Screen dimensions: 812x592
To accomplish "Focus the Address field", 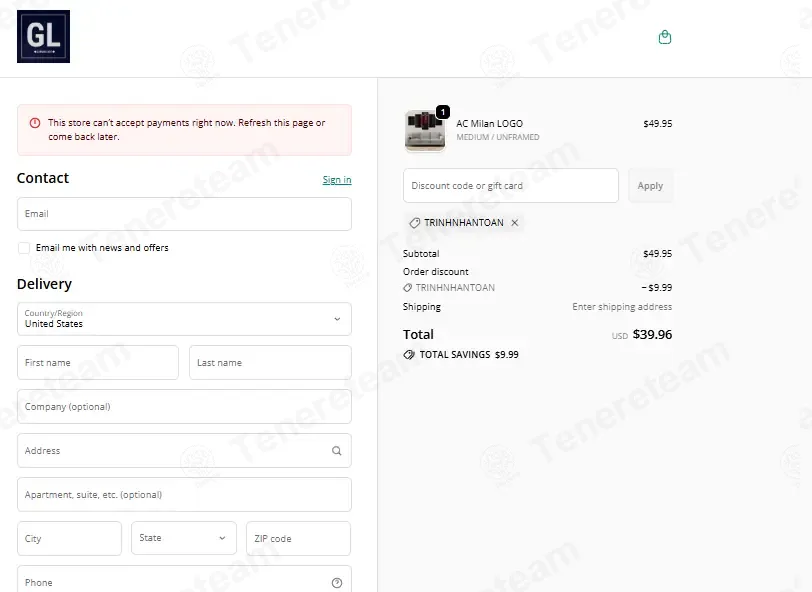I will coord(184,451).
